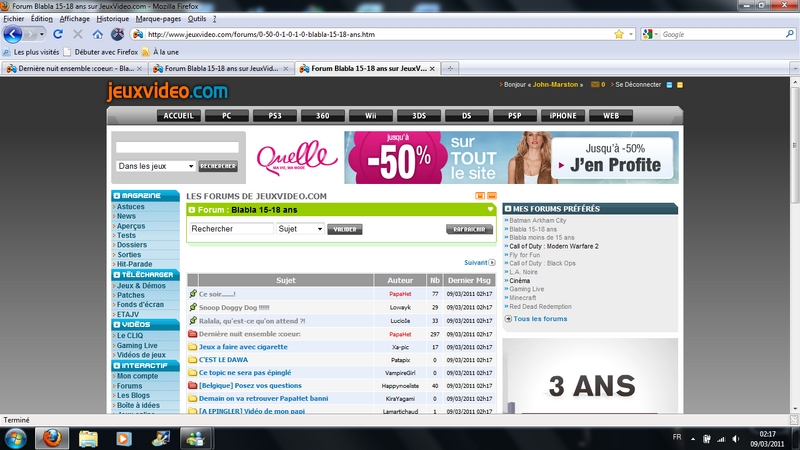The height and width of the screenshot is (450, 800).
Task: Click the VALIDER button
Action: coord(345,230)
